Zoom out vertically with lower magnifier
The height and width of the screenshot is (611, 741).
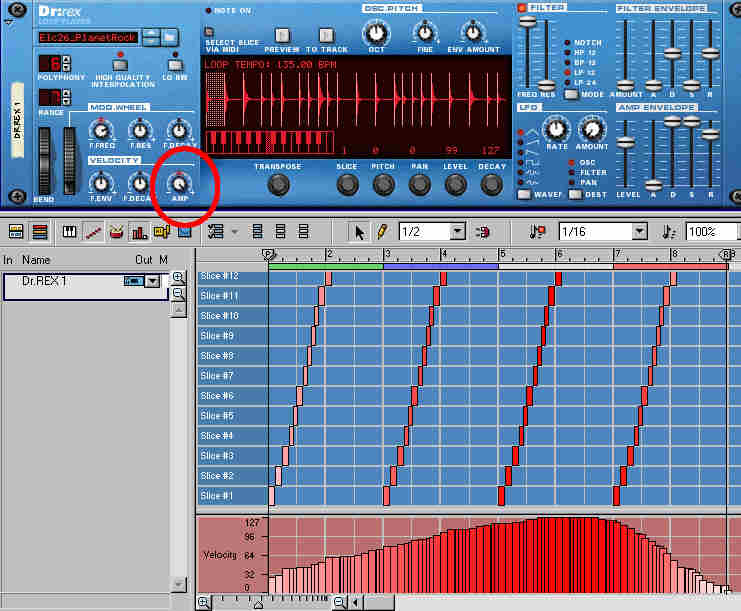179,294
